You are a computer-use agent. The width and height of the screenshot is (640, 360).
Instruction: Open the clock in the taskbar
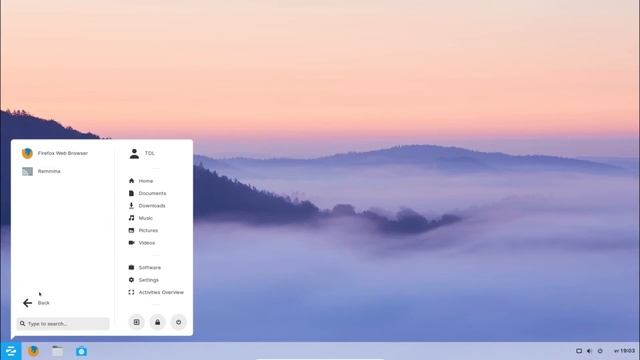point(624,351)
